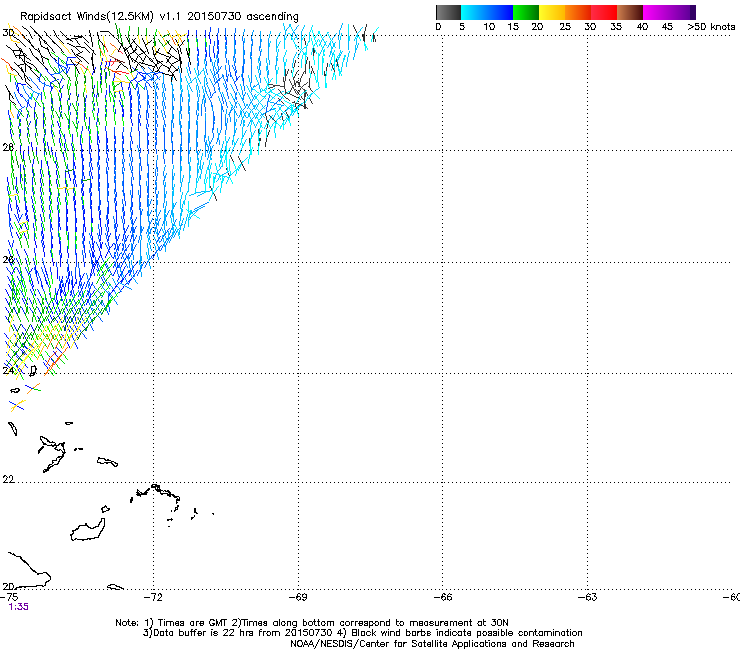Click the 'Data buffer is 22 hrs' note
Viewport: 740px width, 650px height.
[362, 633]
